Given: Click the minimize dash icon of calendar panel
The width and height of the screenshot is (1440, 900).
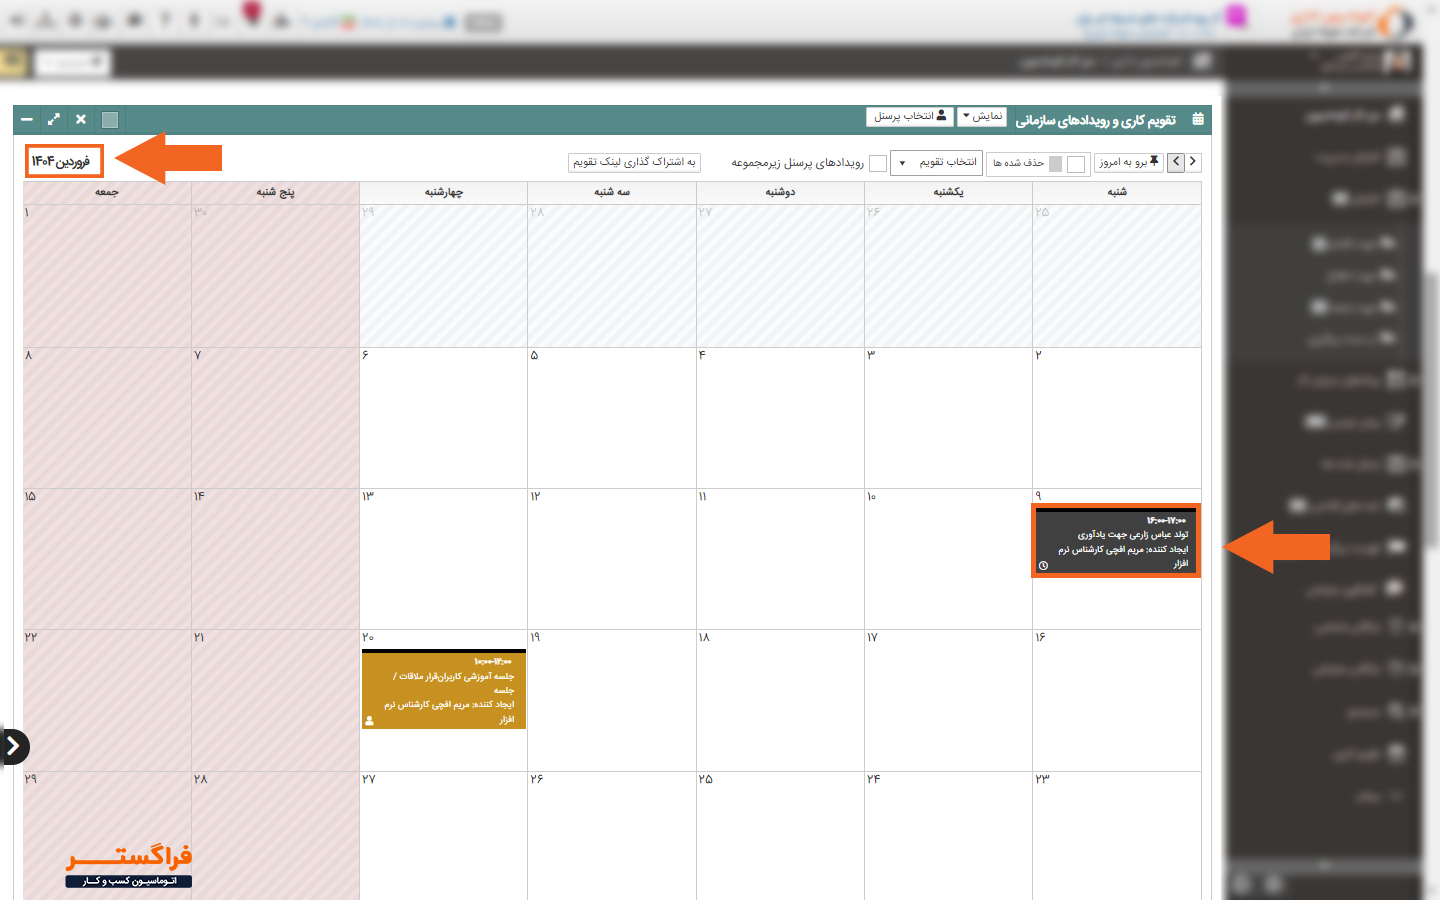Looking at the screenshot, I should click(27, 120).
